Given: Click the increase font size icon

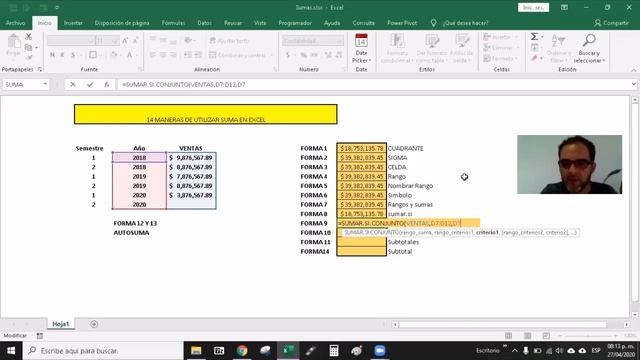Looking at the screenshot, I should coord(125,41).
